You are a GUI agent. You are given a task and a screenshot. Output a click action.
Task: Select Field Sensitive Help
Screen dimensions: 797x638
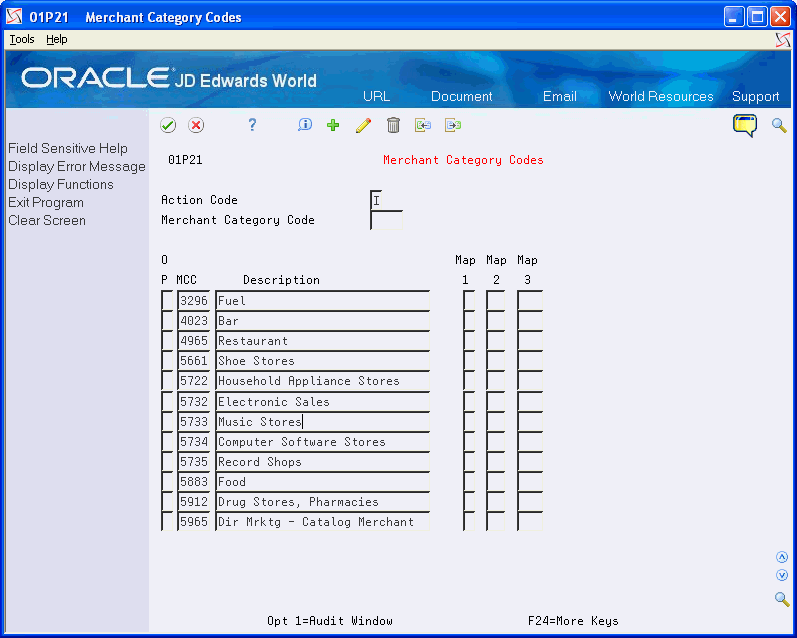pos(68,148)
